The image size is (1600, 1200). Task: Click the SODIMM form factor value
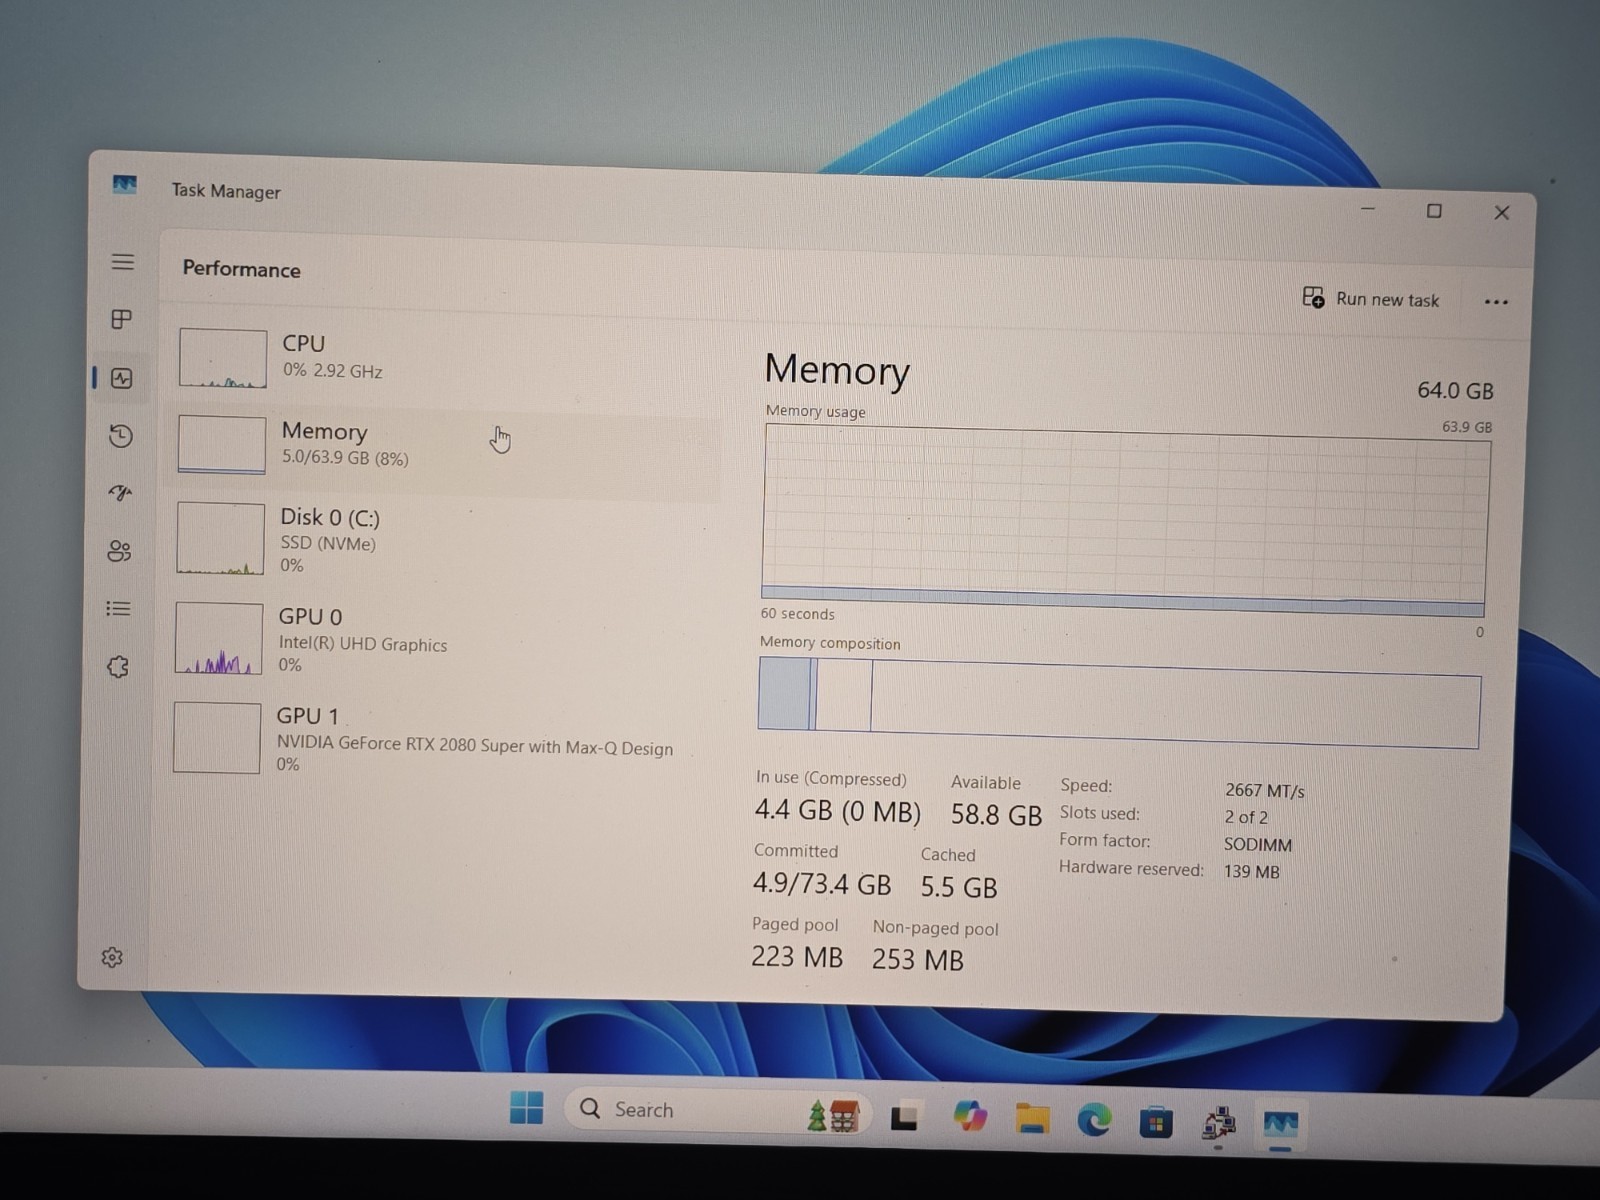(x=1257, y=845)
